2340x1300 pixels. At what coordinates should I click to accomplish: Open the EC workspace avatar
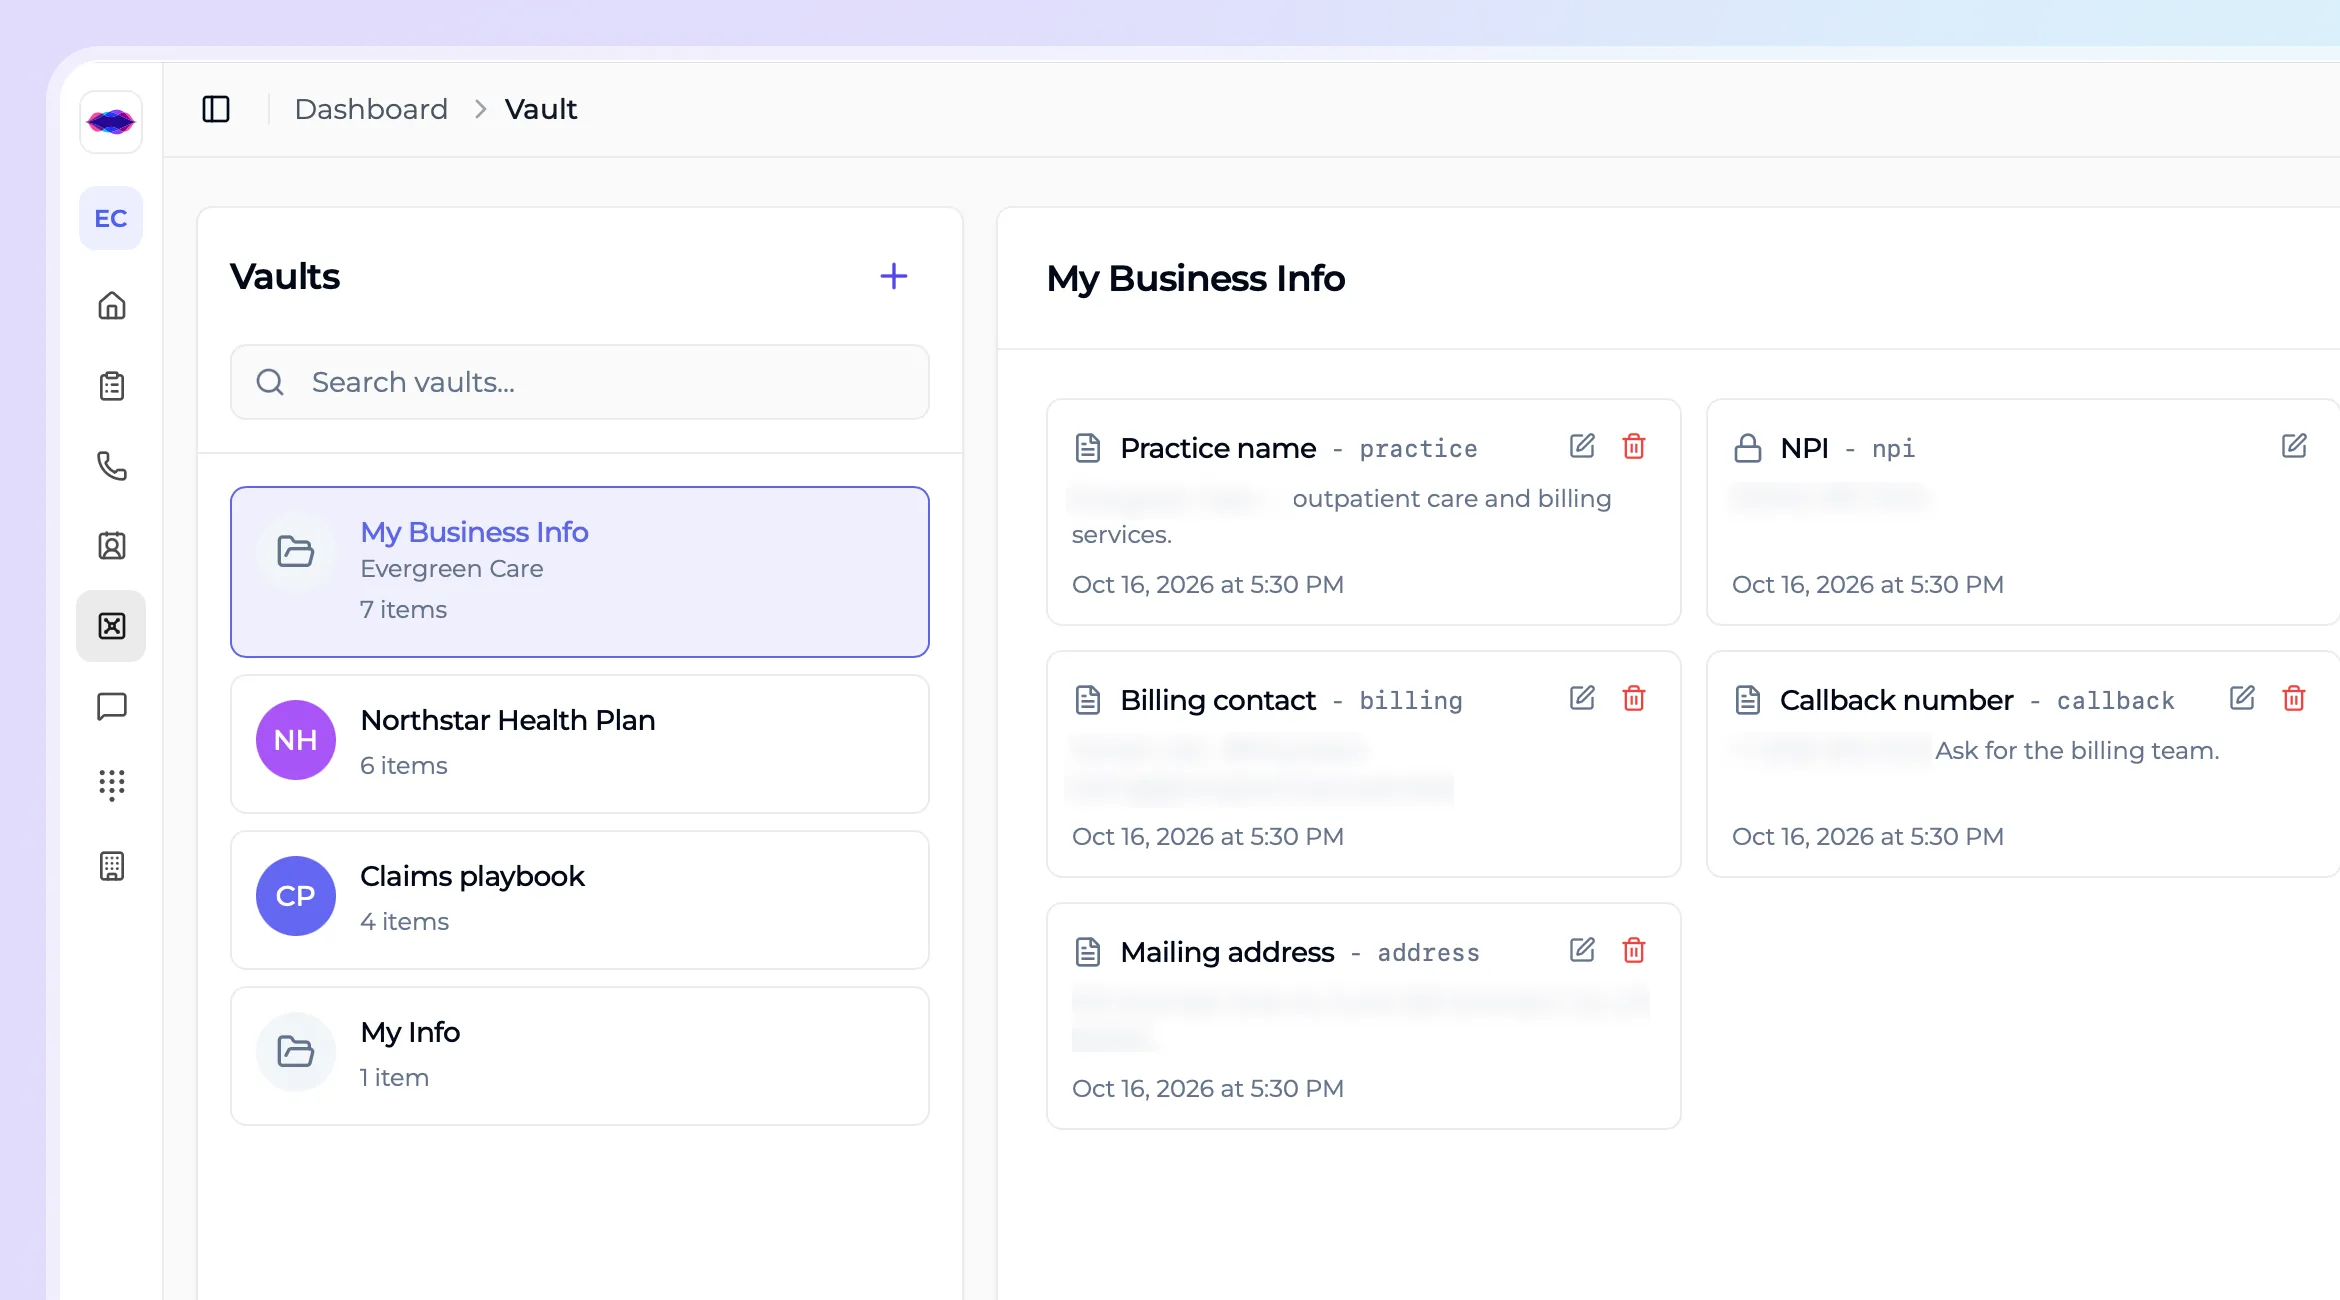(x=111, y=218)
